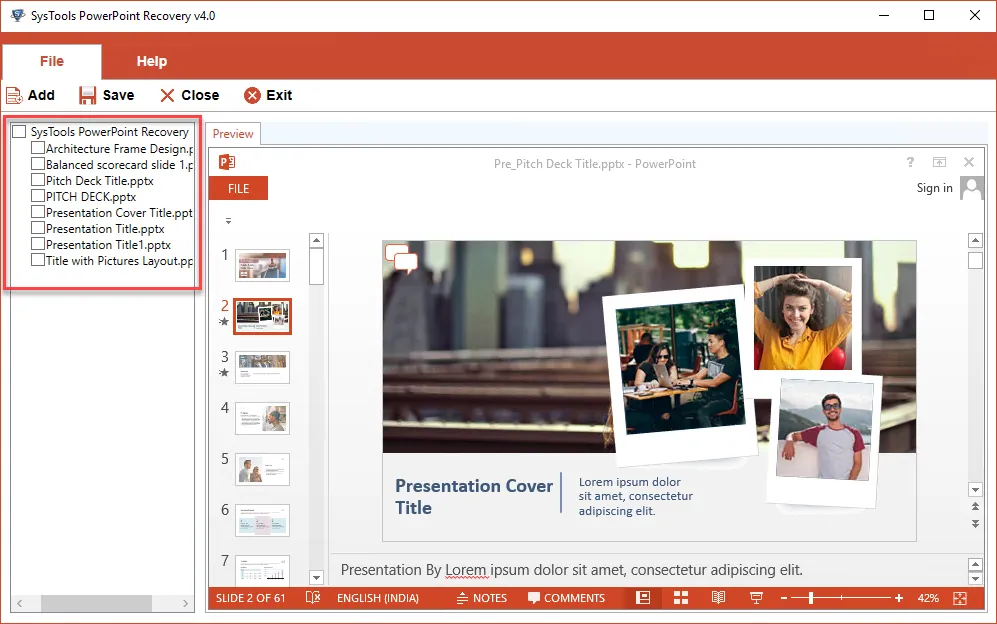The height and width of the screenshot is (624, 997).
Task: Select the Preview tab
Action: 233,134
